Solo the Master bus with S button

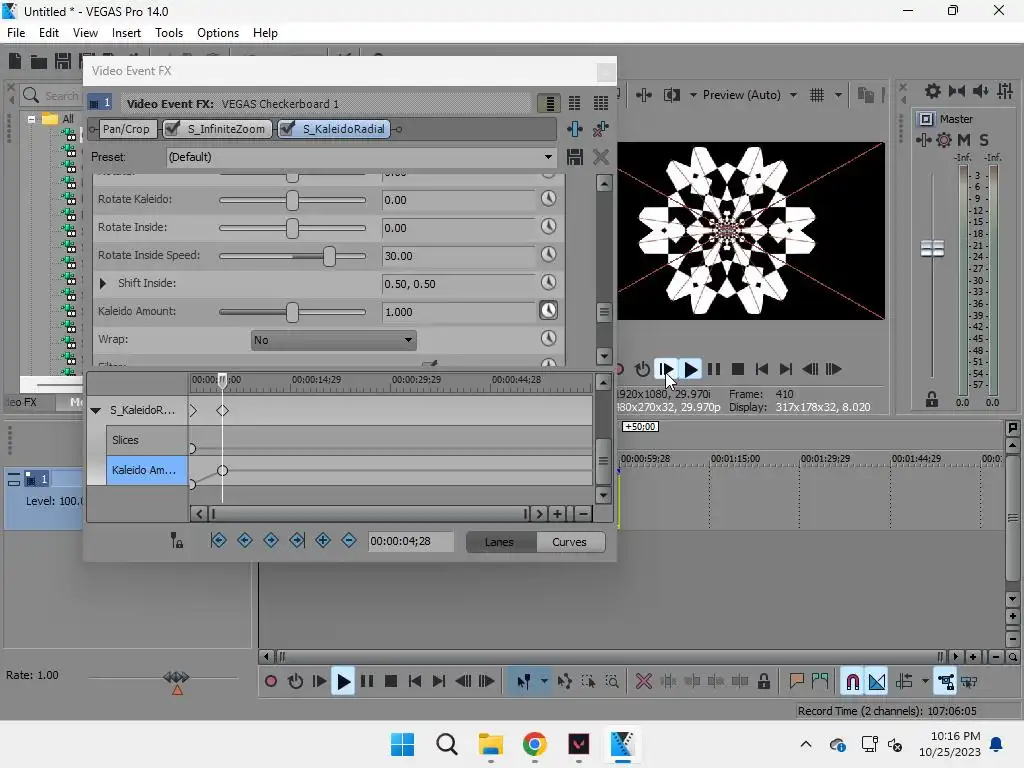(x=984, y=140)
